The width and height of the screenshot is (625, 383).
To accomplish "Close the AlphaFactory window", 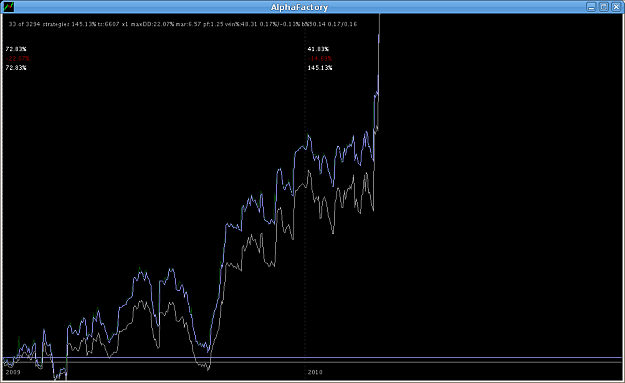I will (x=616, y=7).
